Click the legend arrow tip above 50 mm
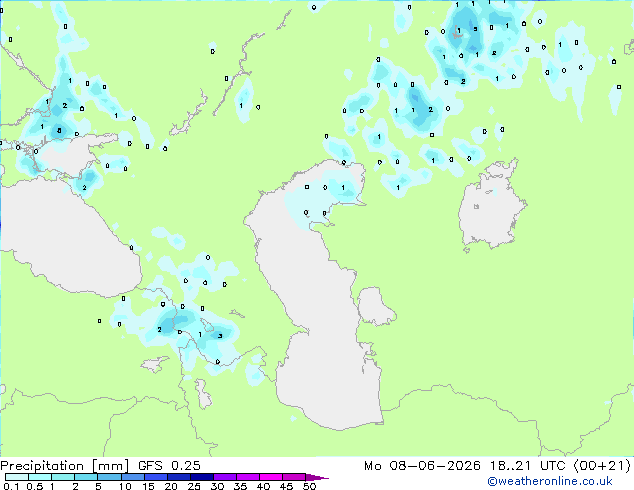This screenshot has height=490, width=634. pyautogui.click(x=317, y=477)
